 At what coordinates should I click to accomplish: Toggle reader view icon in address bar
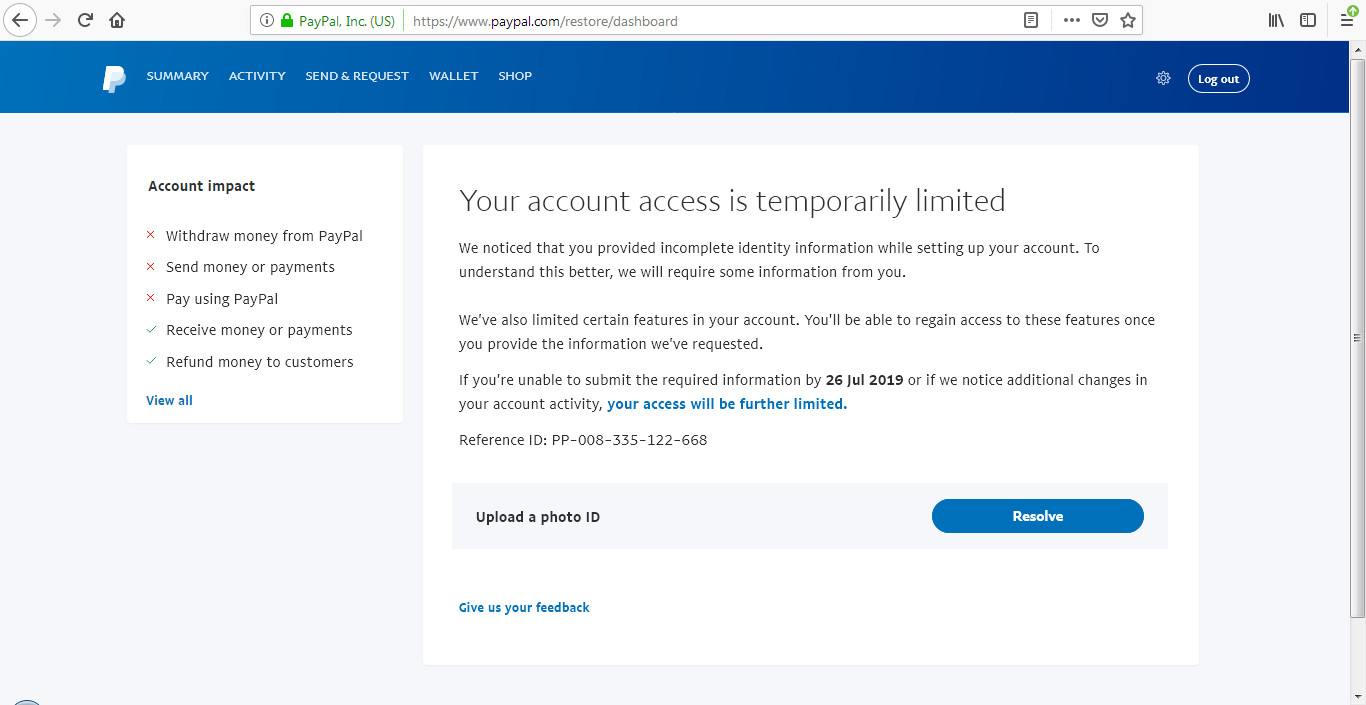tap(1032, 20)
